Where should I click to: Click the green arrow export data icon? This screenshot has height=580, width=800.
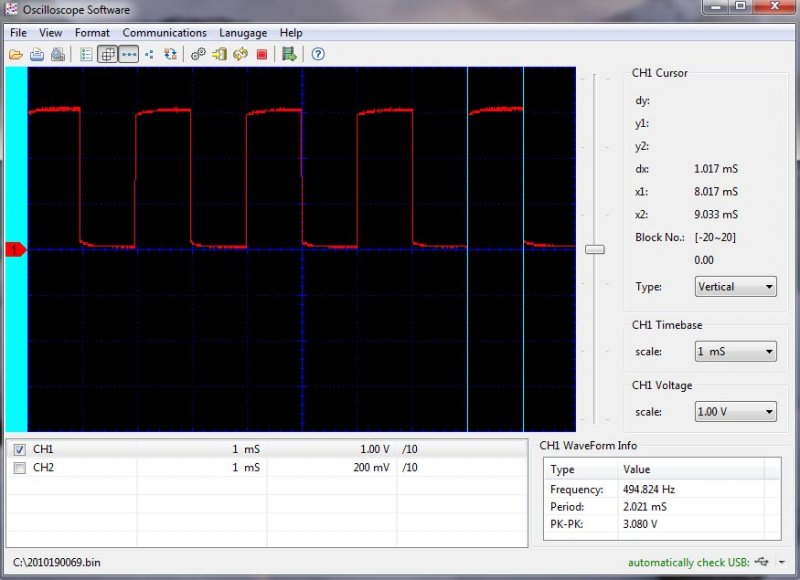point(289,54)
